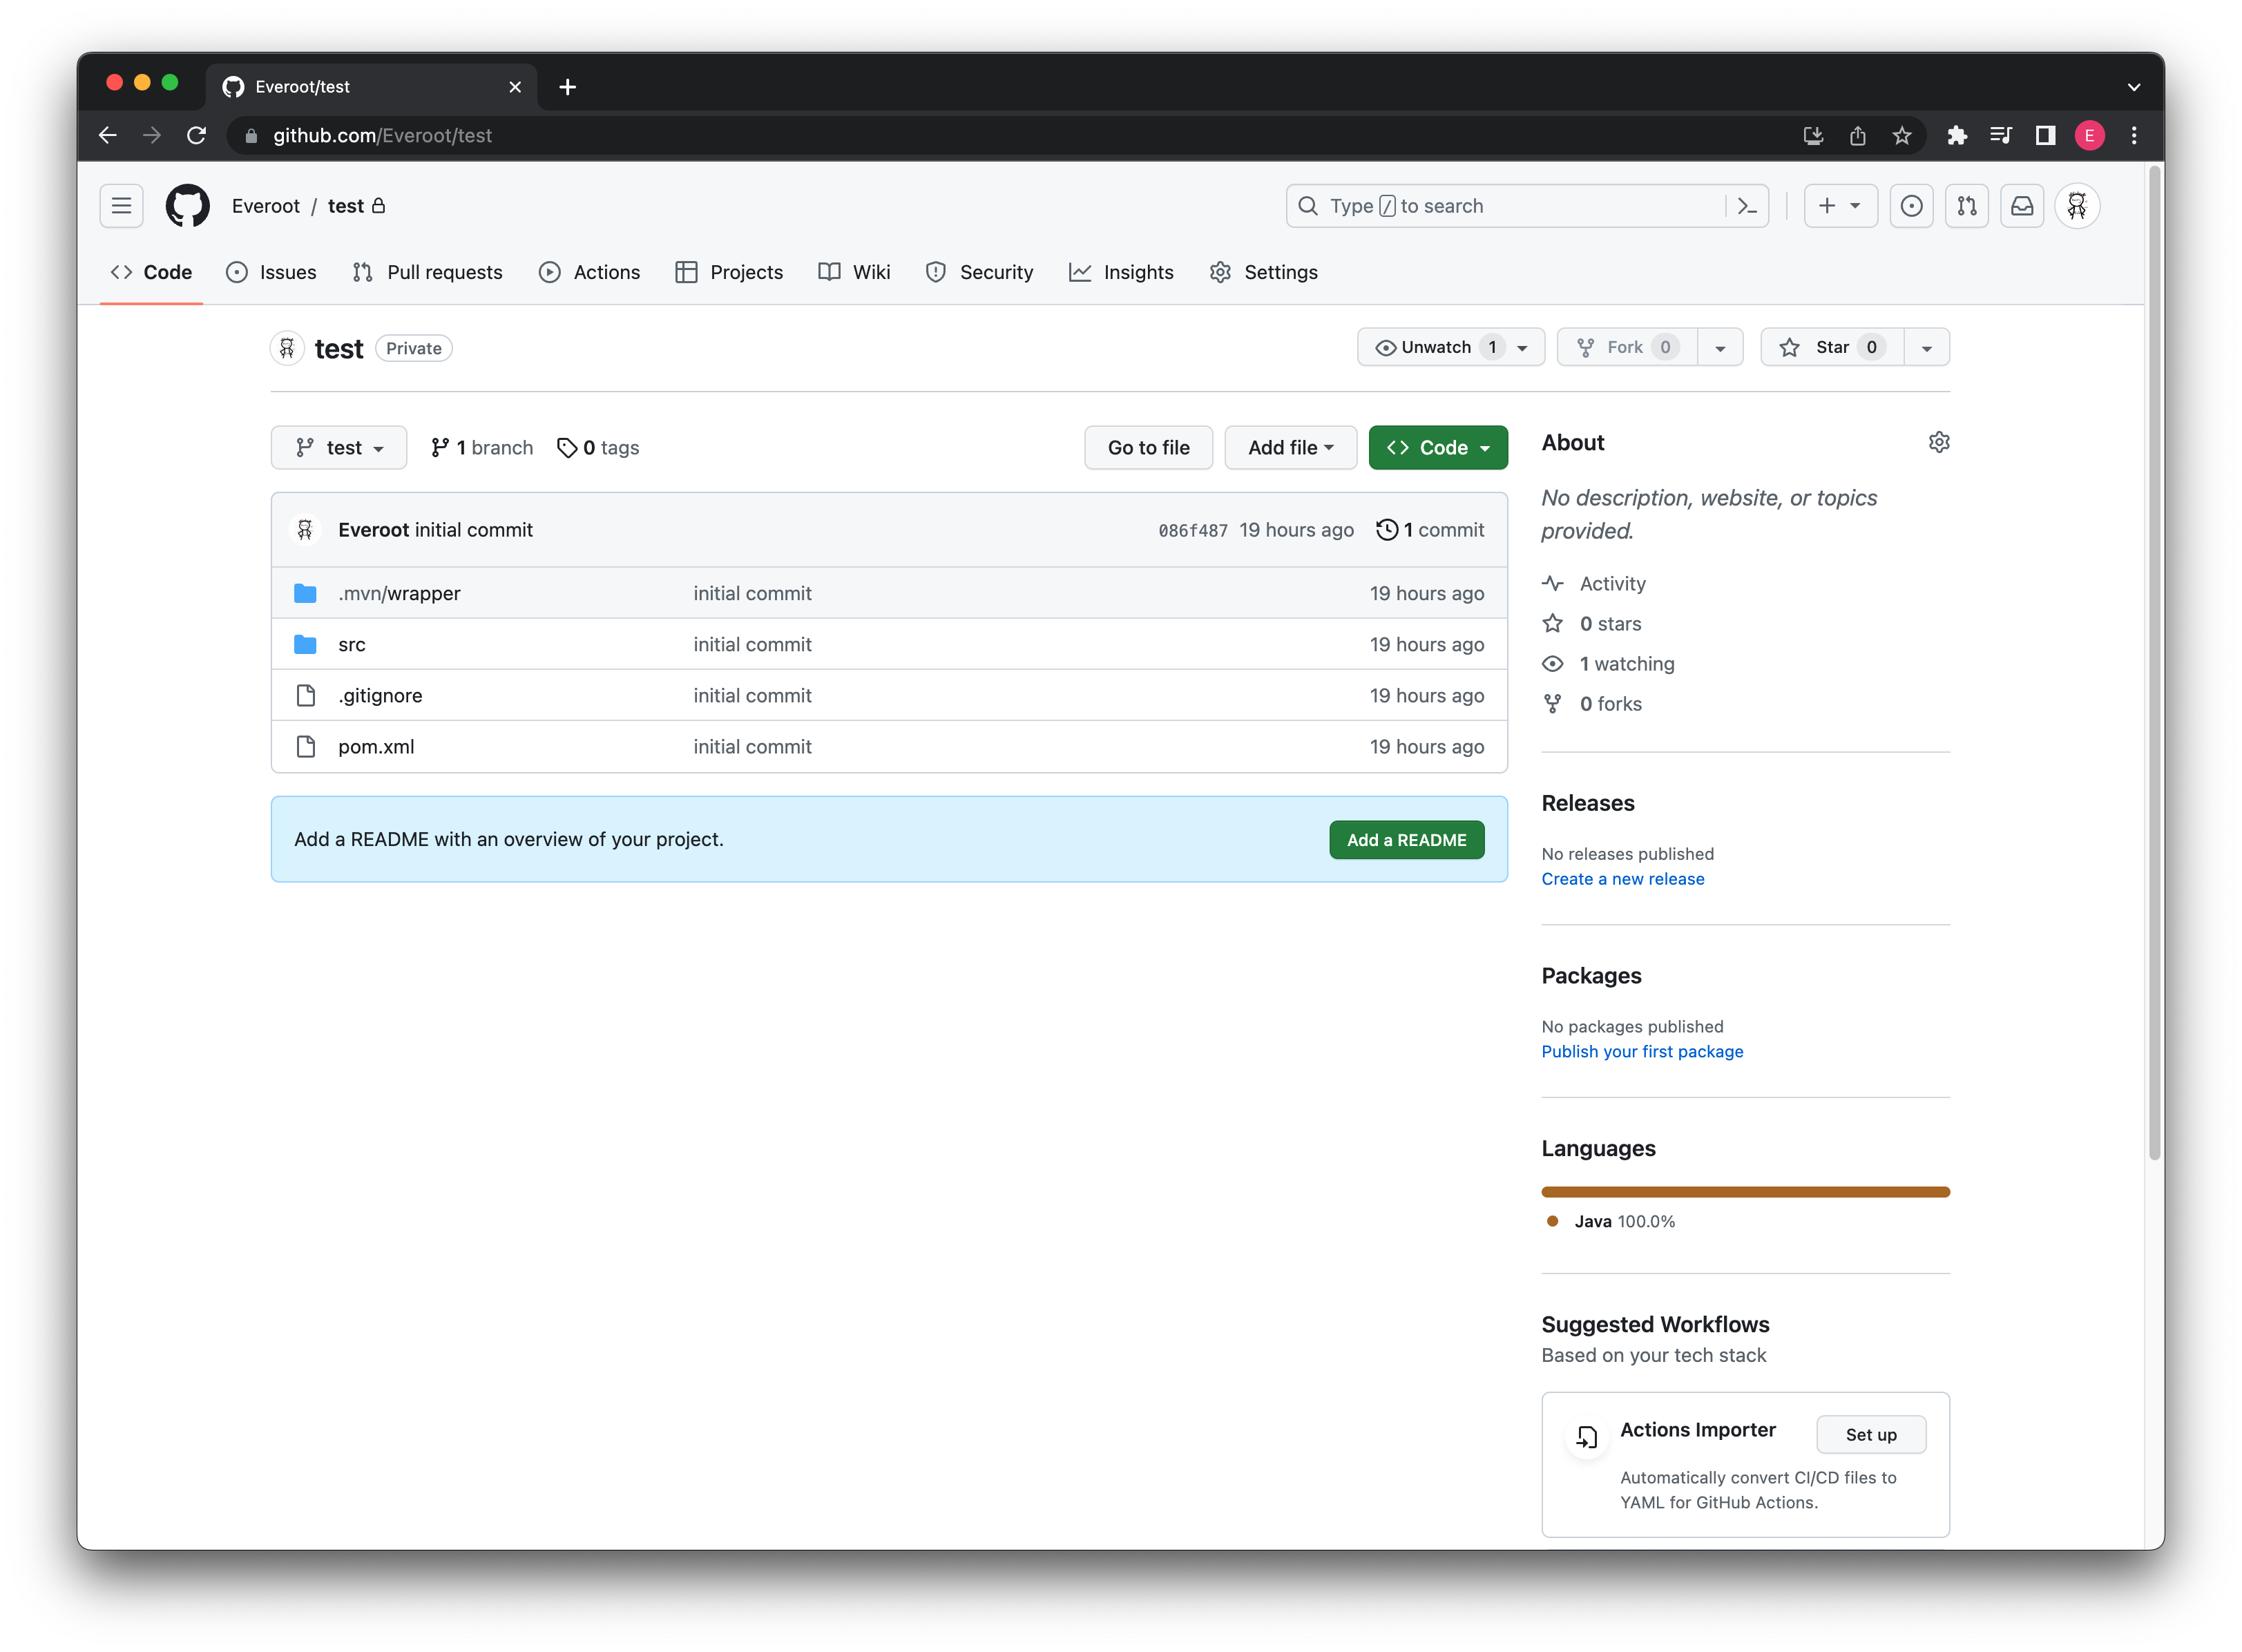Expand the green Code dropdown
This screenshot has width=2242, height=1652.
(x=1437, y=447)
